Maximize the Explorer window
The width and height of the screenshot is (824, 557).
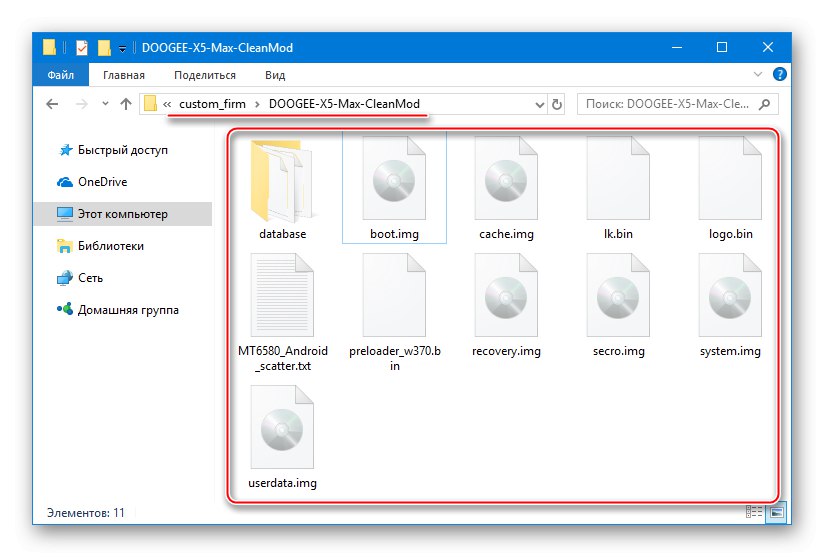(722, 47)
